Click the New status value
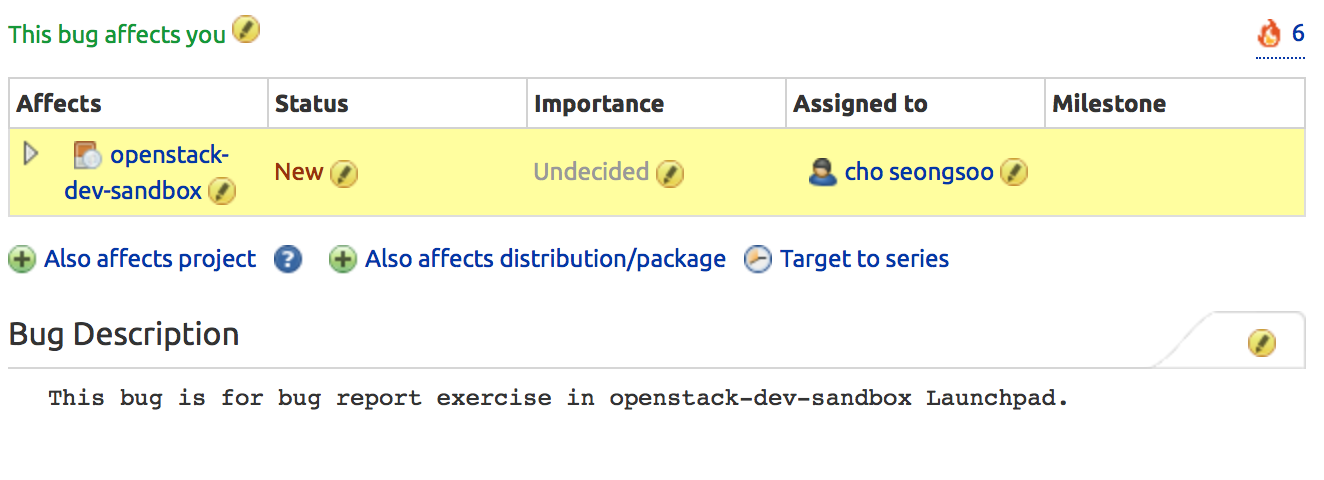 click(299, 172)
